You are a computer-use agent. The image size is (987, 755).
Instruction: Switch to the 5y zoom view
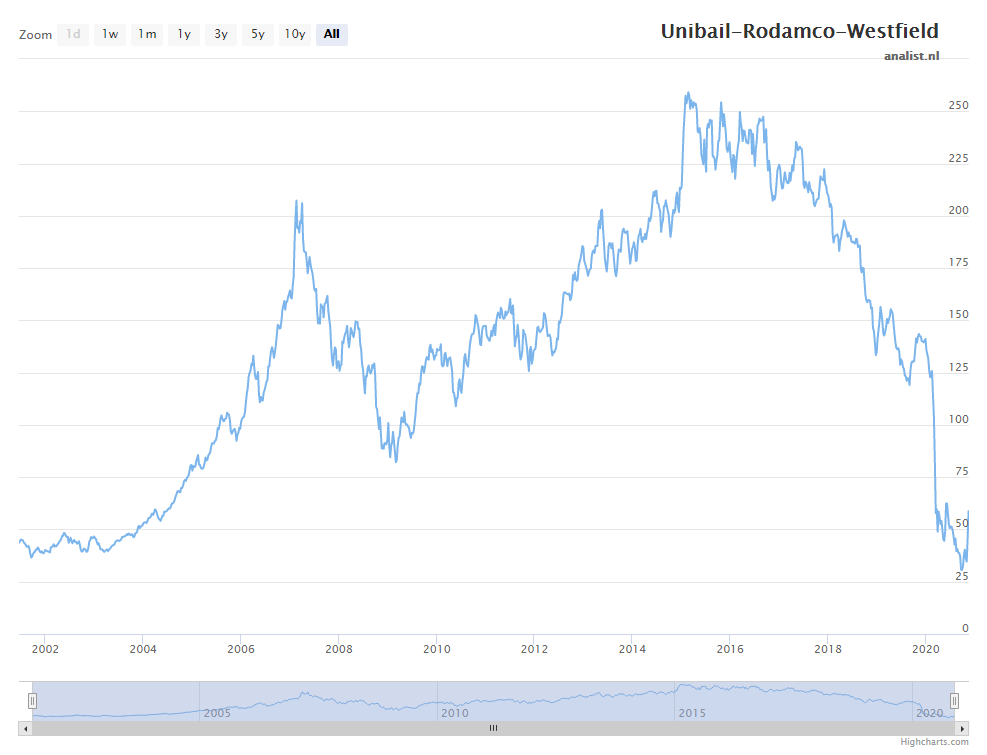258,34
